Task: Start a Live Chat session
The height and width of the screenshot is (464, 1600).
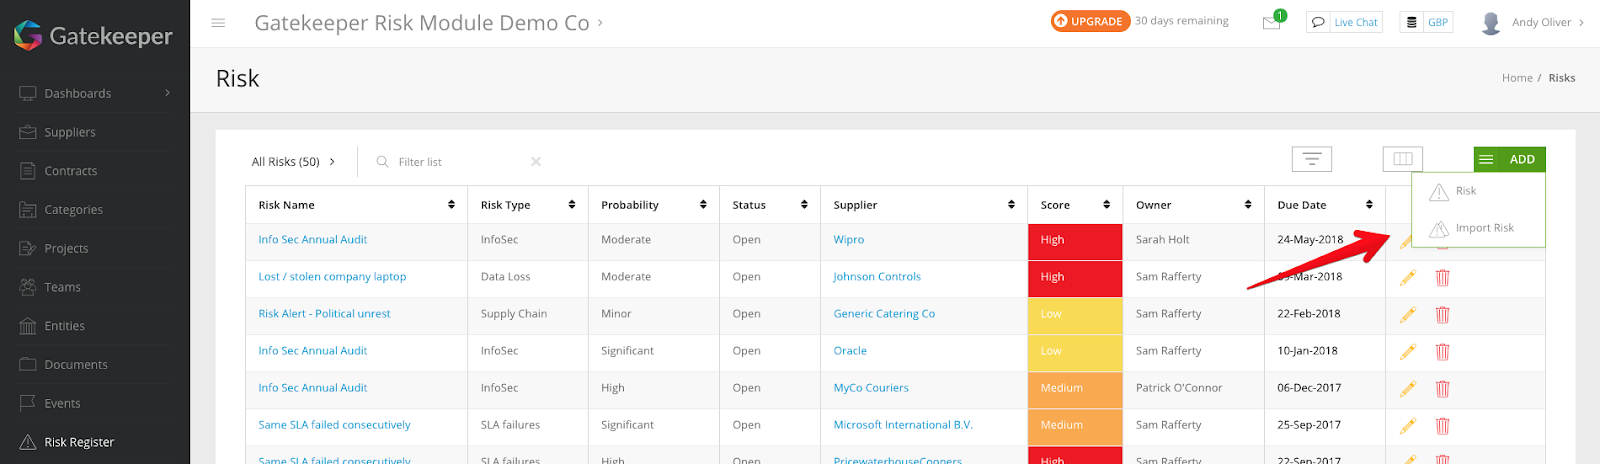Action: [x=1344, y=22]
